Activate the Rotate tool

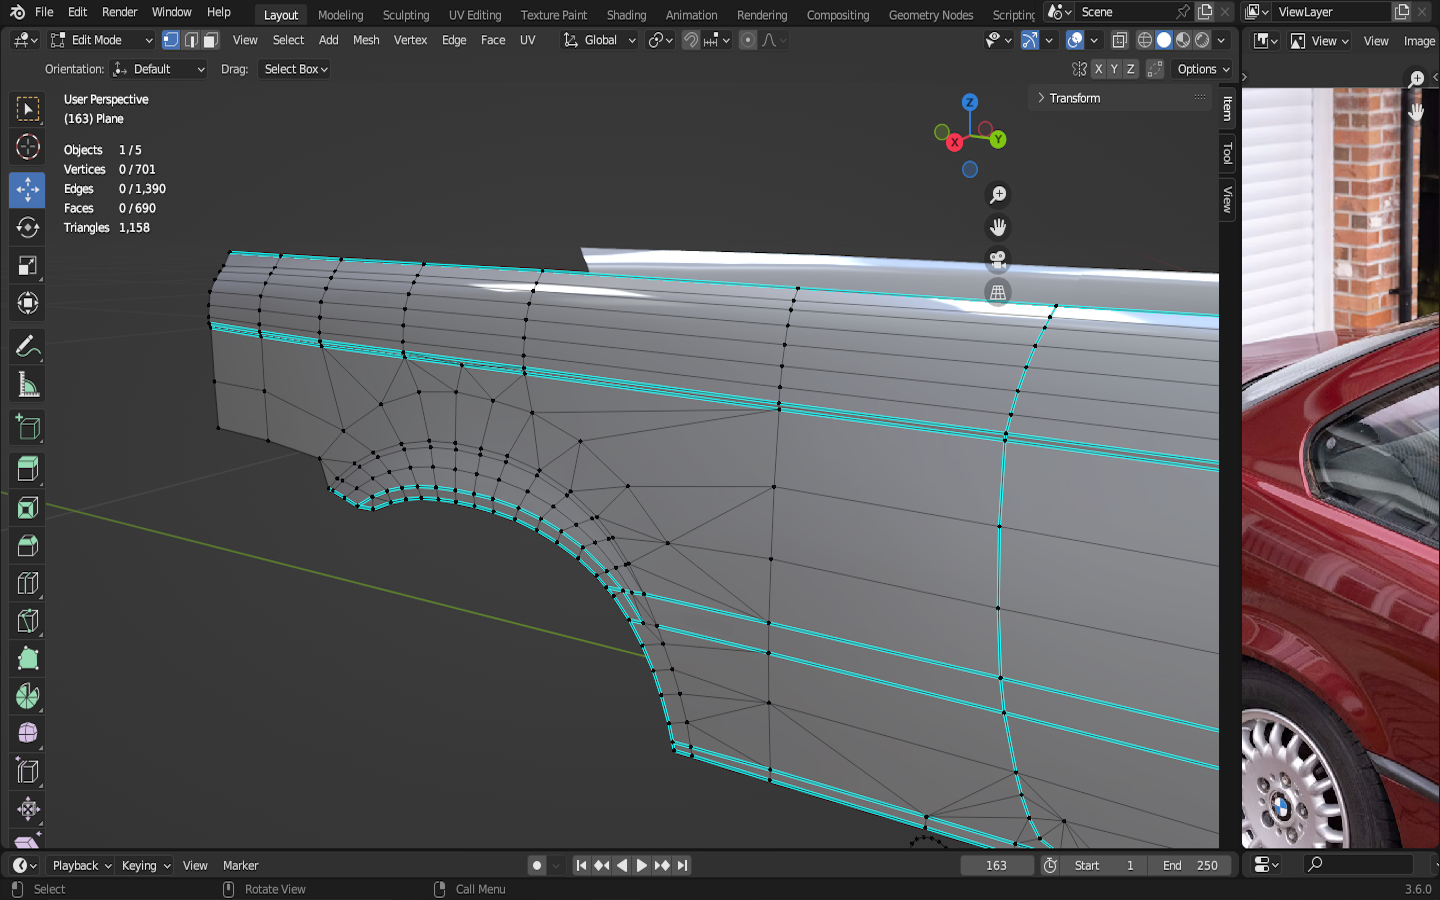27,228
